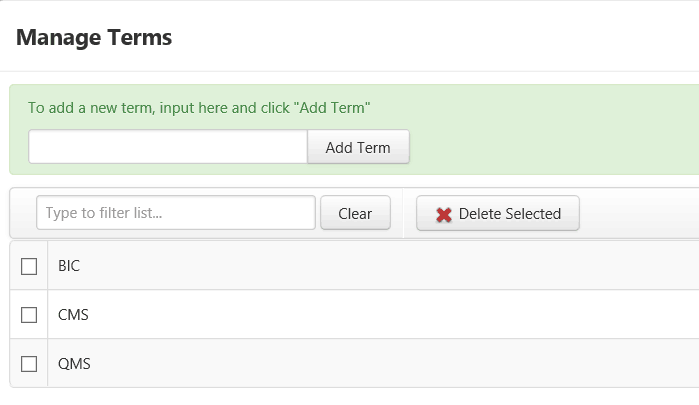This screenshot has width=699, height=405.
Task: Click the Delete Selected button
Action: point(498,213)
